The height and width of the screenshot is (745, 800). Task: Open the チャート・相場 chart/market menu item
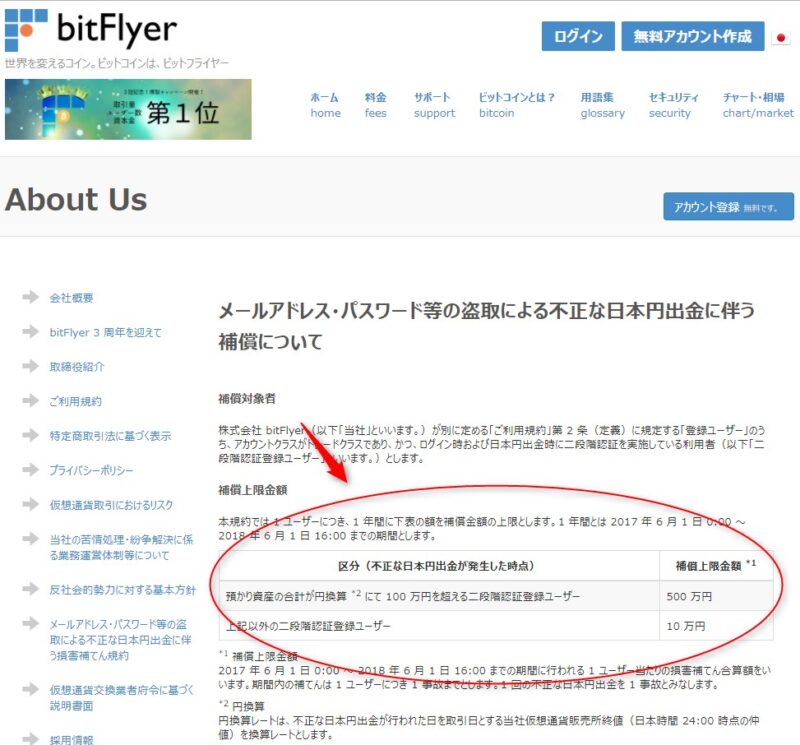point(758,105)
